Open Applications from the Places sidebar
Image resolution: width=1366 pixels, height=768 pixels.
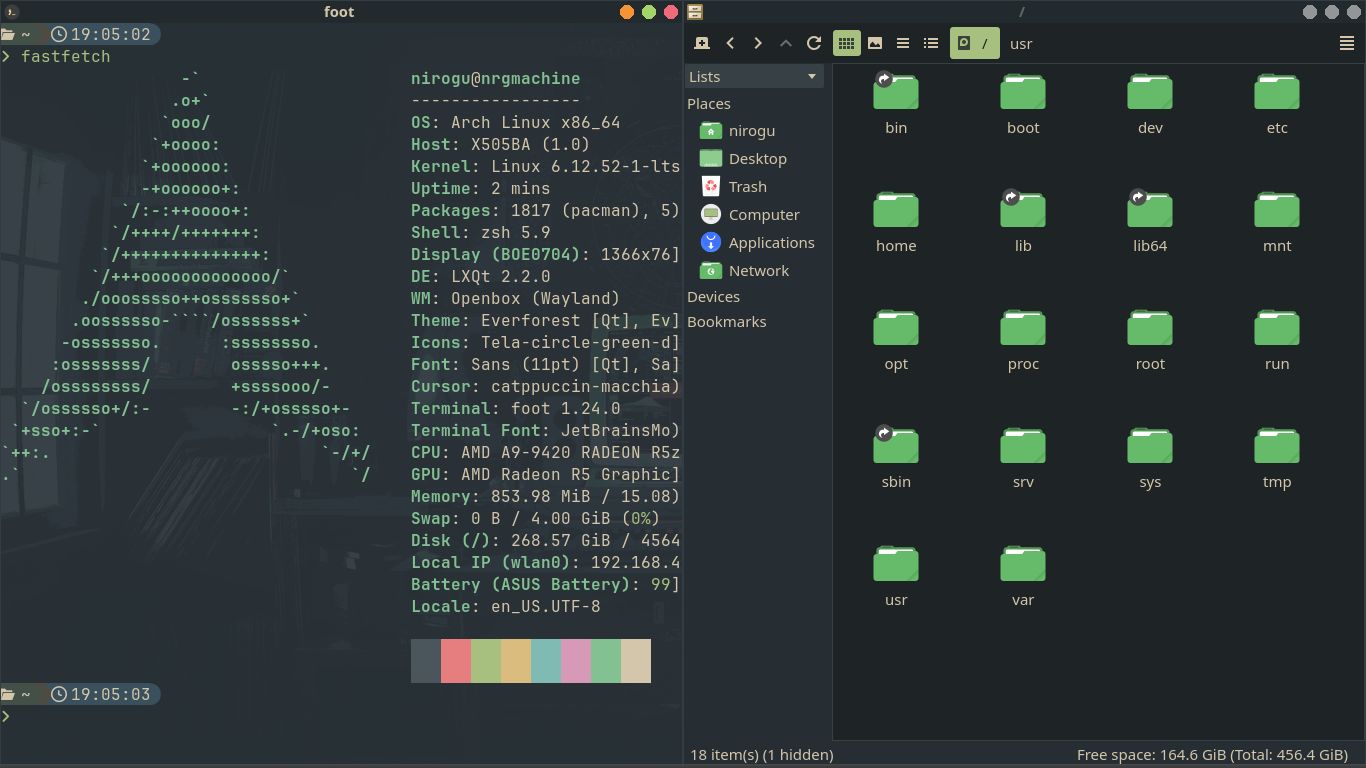[x=770, y=242]
